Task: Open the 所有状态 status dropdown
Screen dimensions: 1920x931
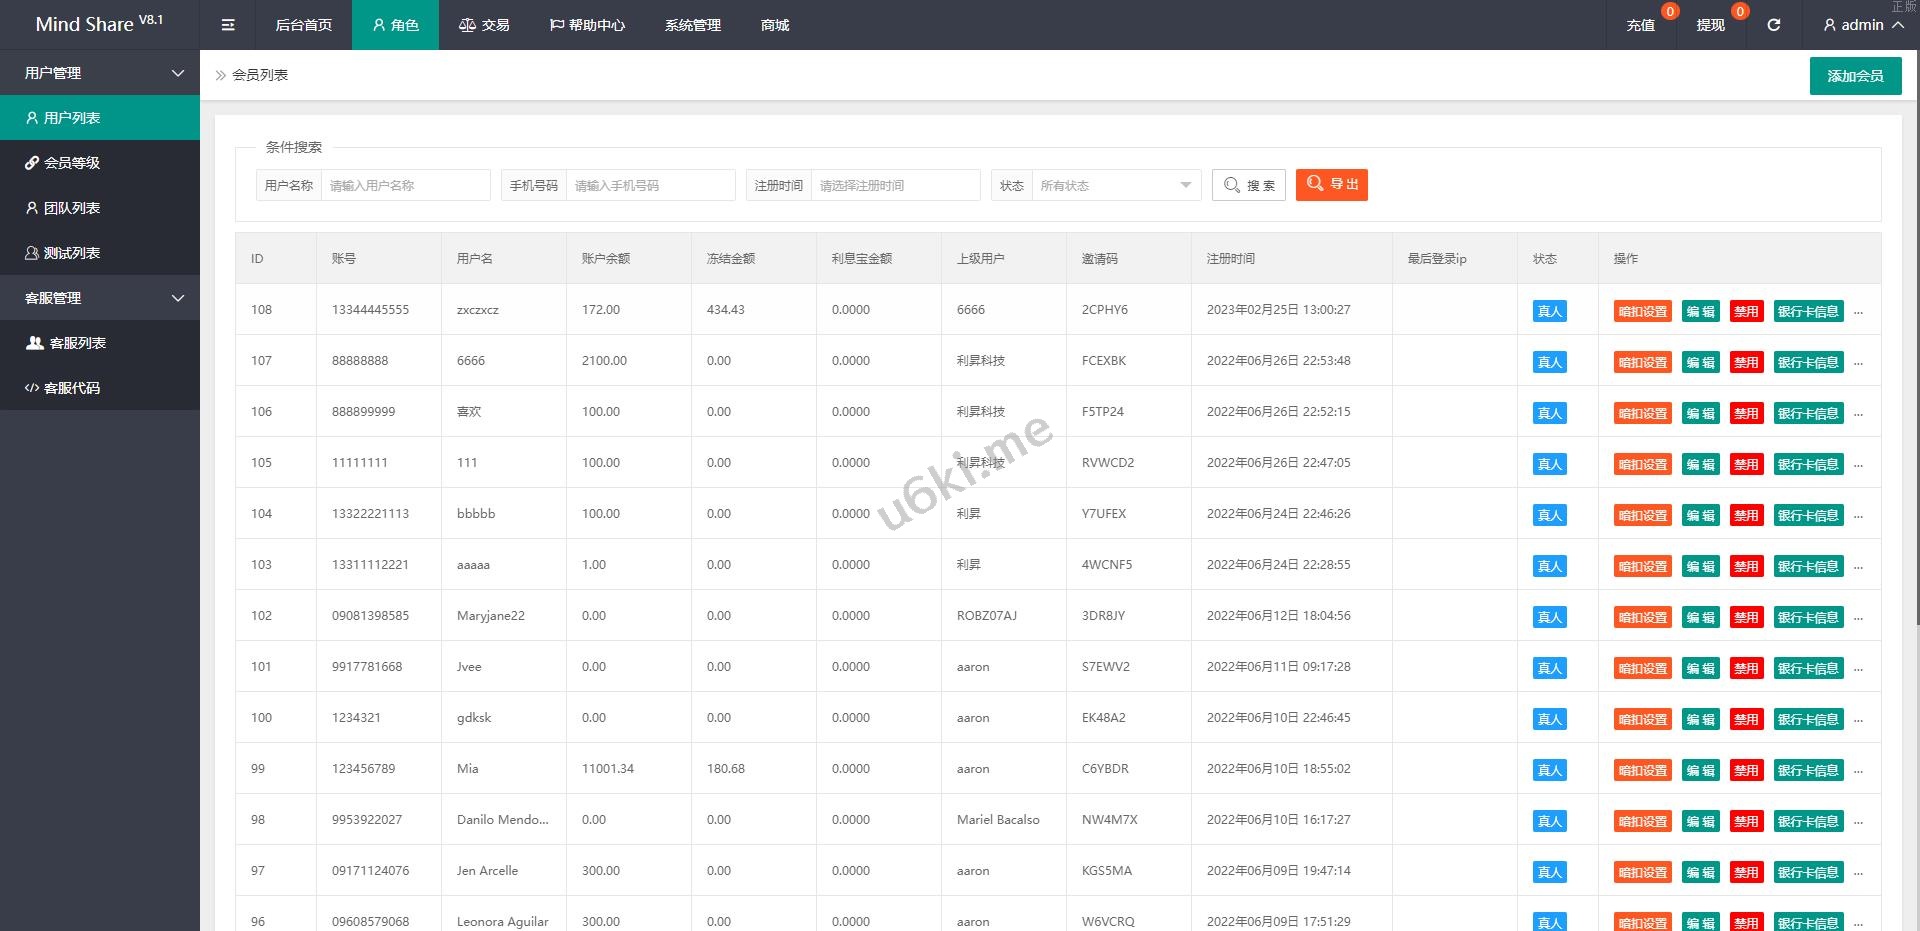Action: click(1115, 185)
